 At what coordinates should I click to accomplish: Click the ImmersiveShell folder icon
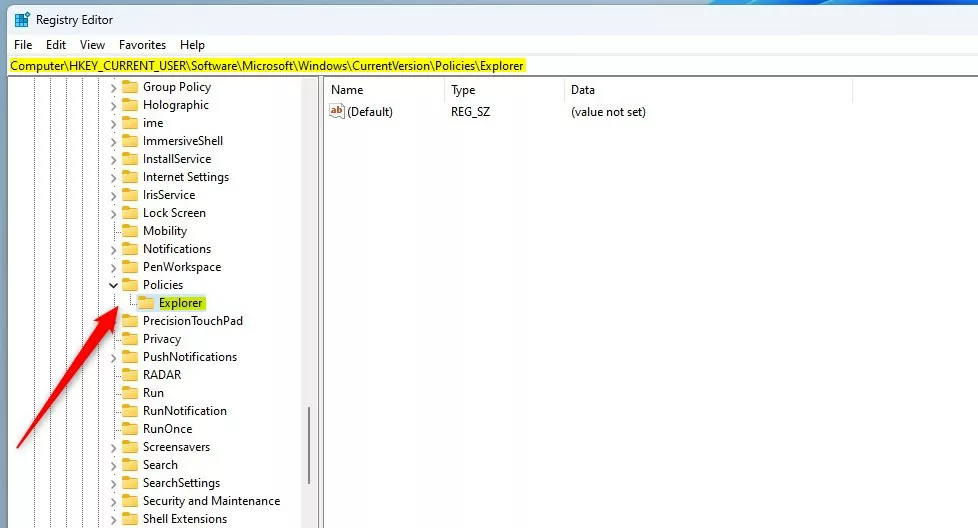pos(130,141)
